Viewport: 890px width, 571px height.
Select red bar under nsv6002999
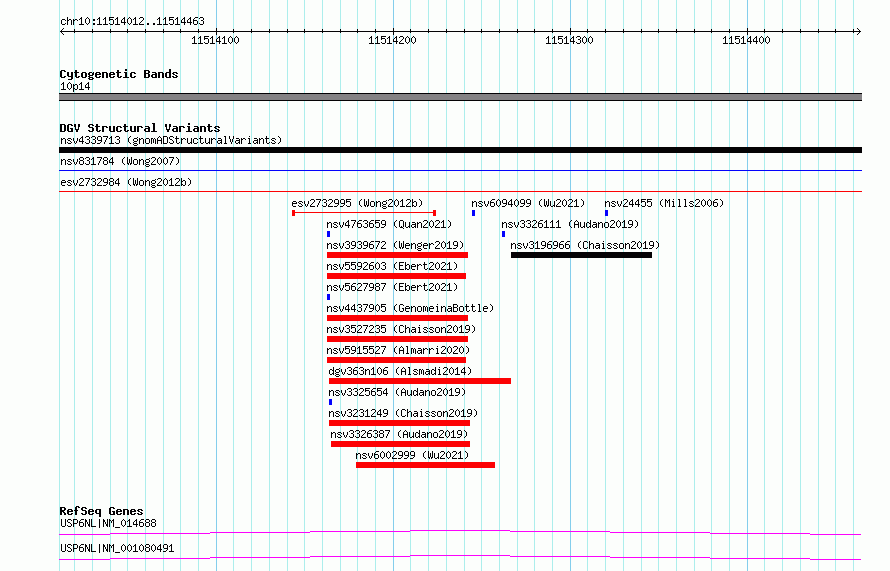[425, 465]
